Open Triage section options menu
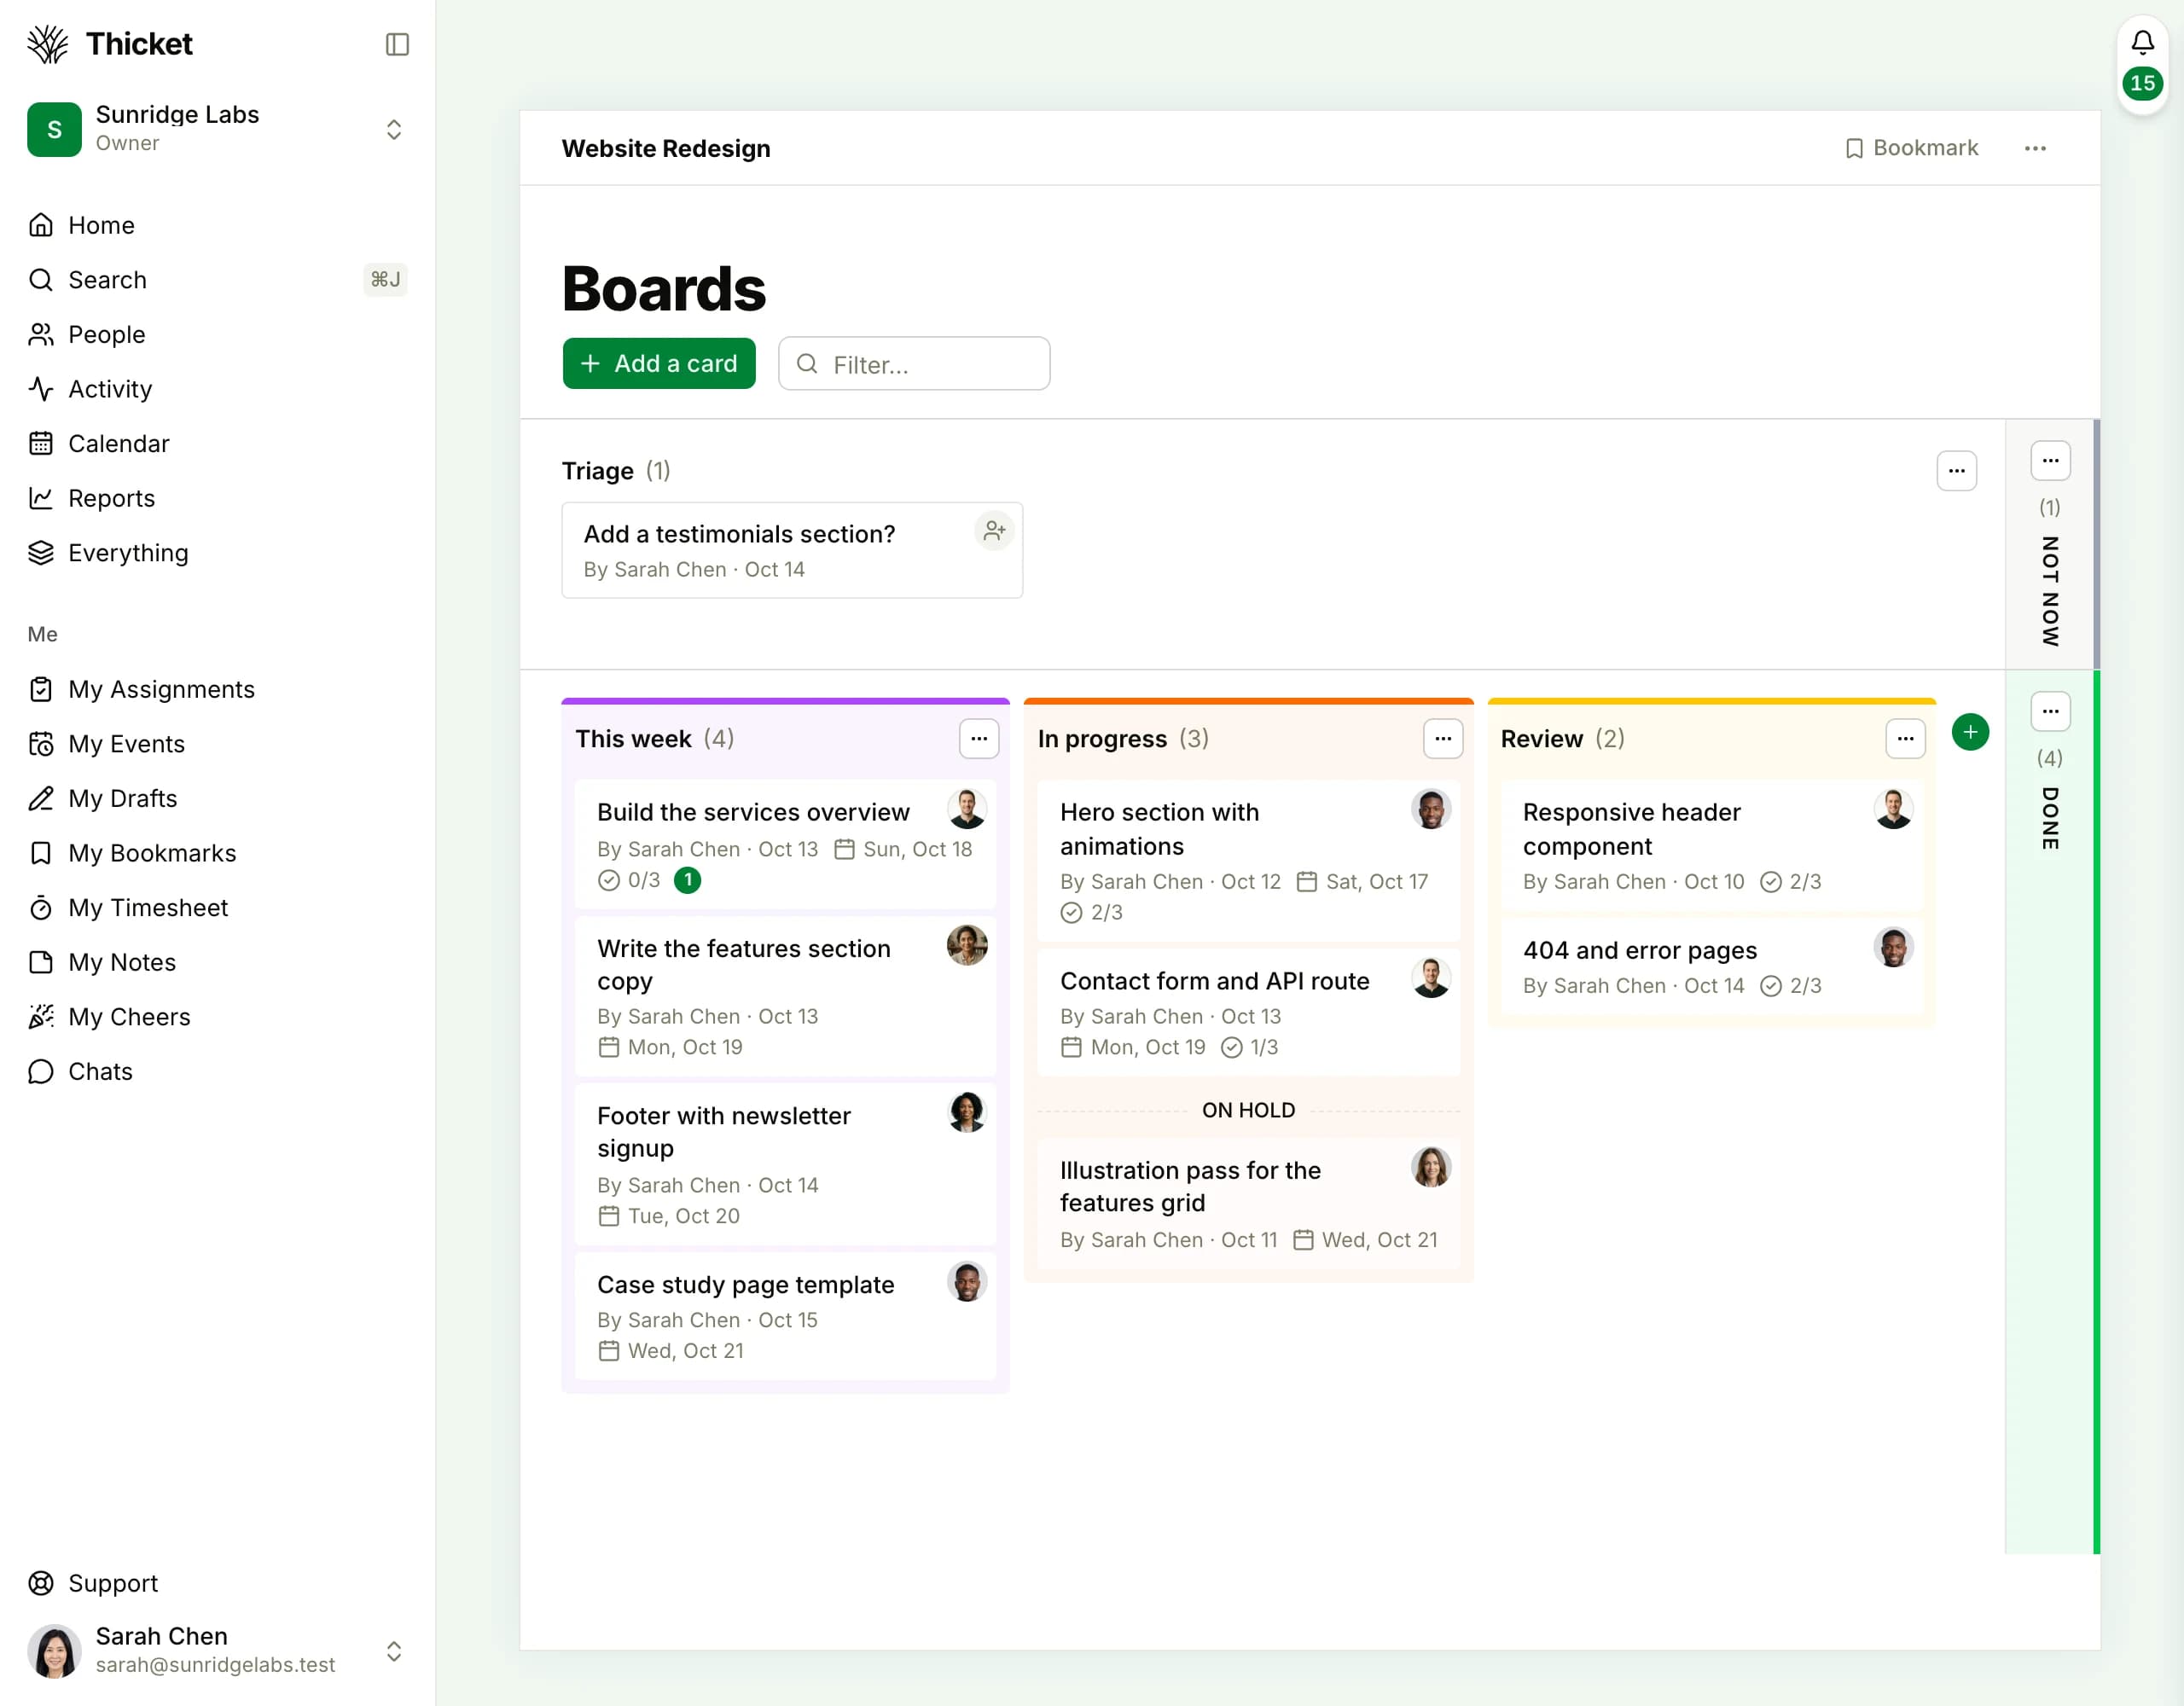 tap(1956, 471)
